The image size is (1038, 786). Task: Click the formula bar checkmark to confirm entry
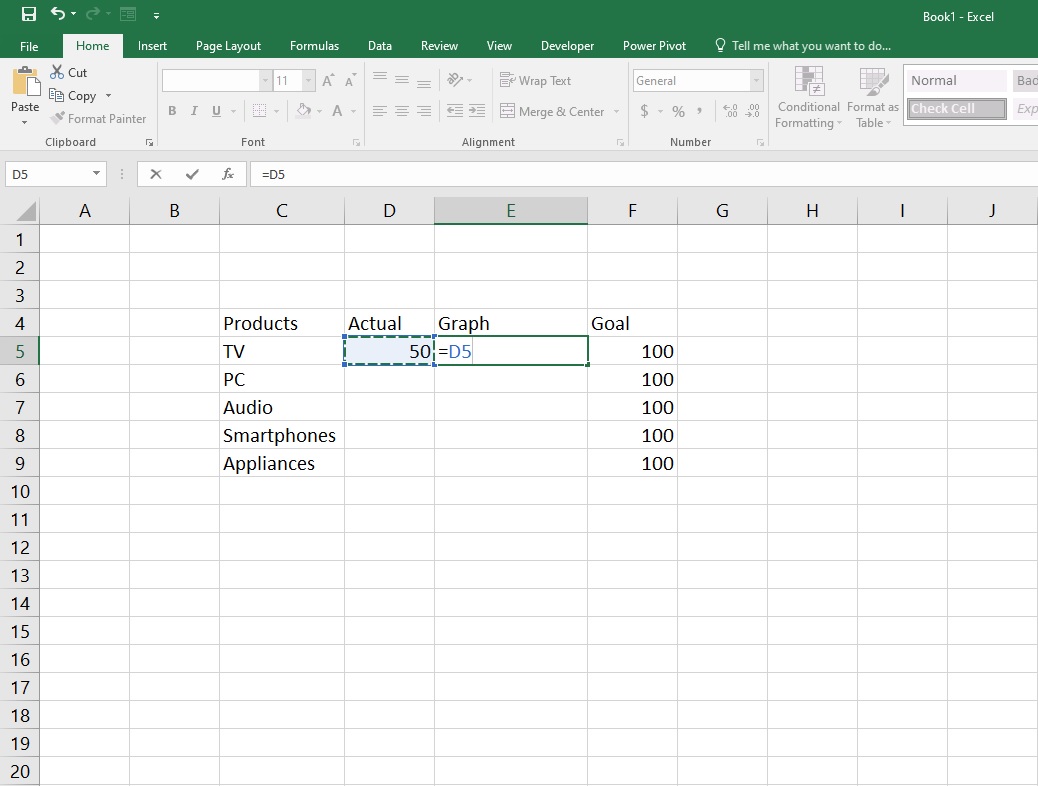191,173
